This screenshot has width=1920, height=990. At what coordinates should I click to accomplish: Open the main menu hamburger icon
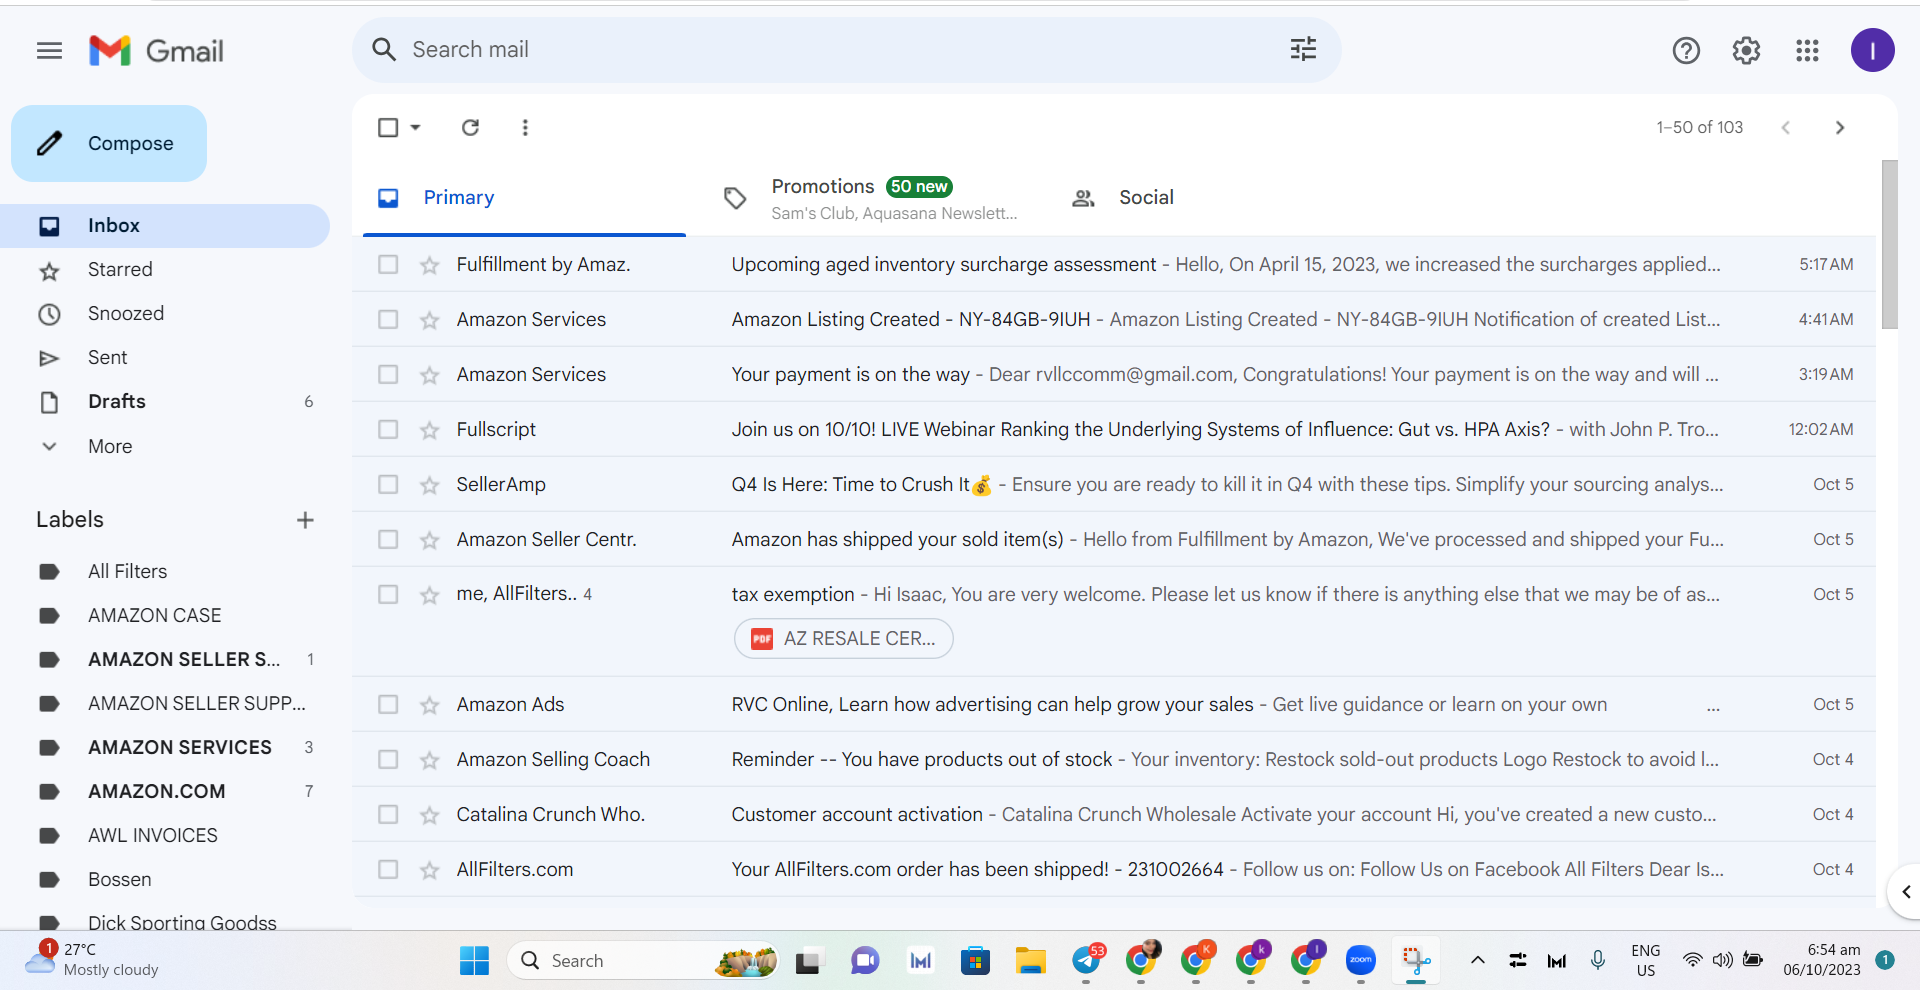pos(49,50)
